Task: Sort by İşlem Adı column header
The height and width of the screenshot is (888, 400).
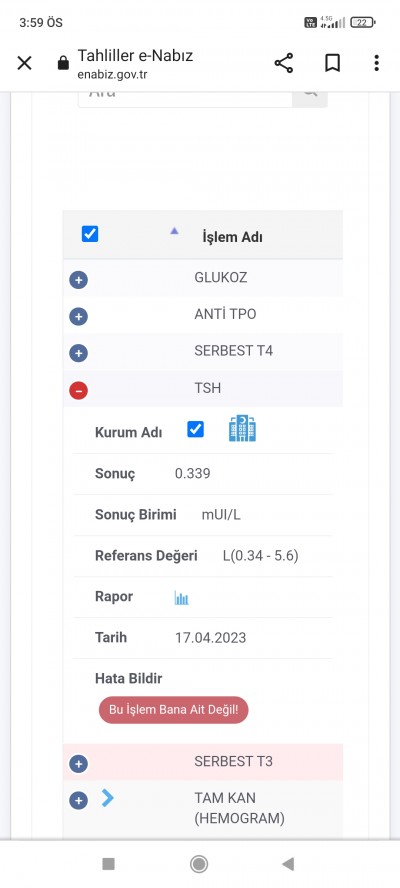Action: pos(232,237)
